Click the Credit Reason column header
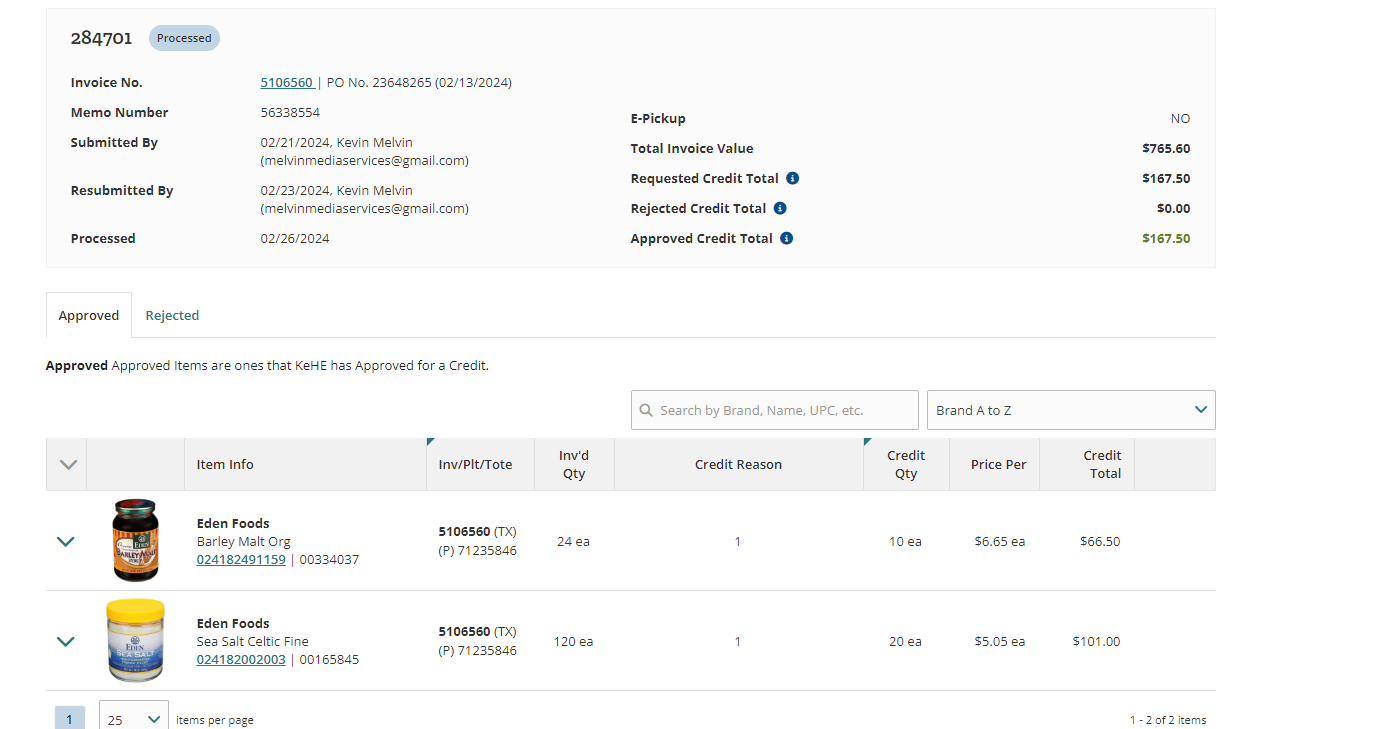Viewport: 1381px width, 729px height. [738, 464]
